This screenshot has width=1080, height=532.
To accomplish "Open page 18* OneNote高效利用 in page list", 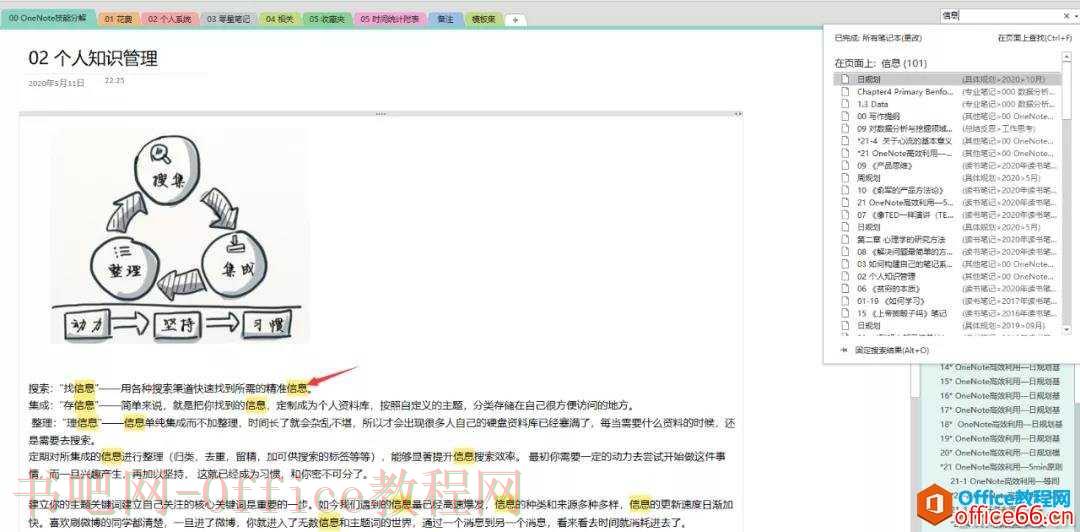I will point(999,424).
